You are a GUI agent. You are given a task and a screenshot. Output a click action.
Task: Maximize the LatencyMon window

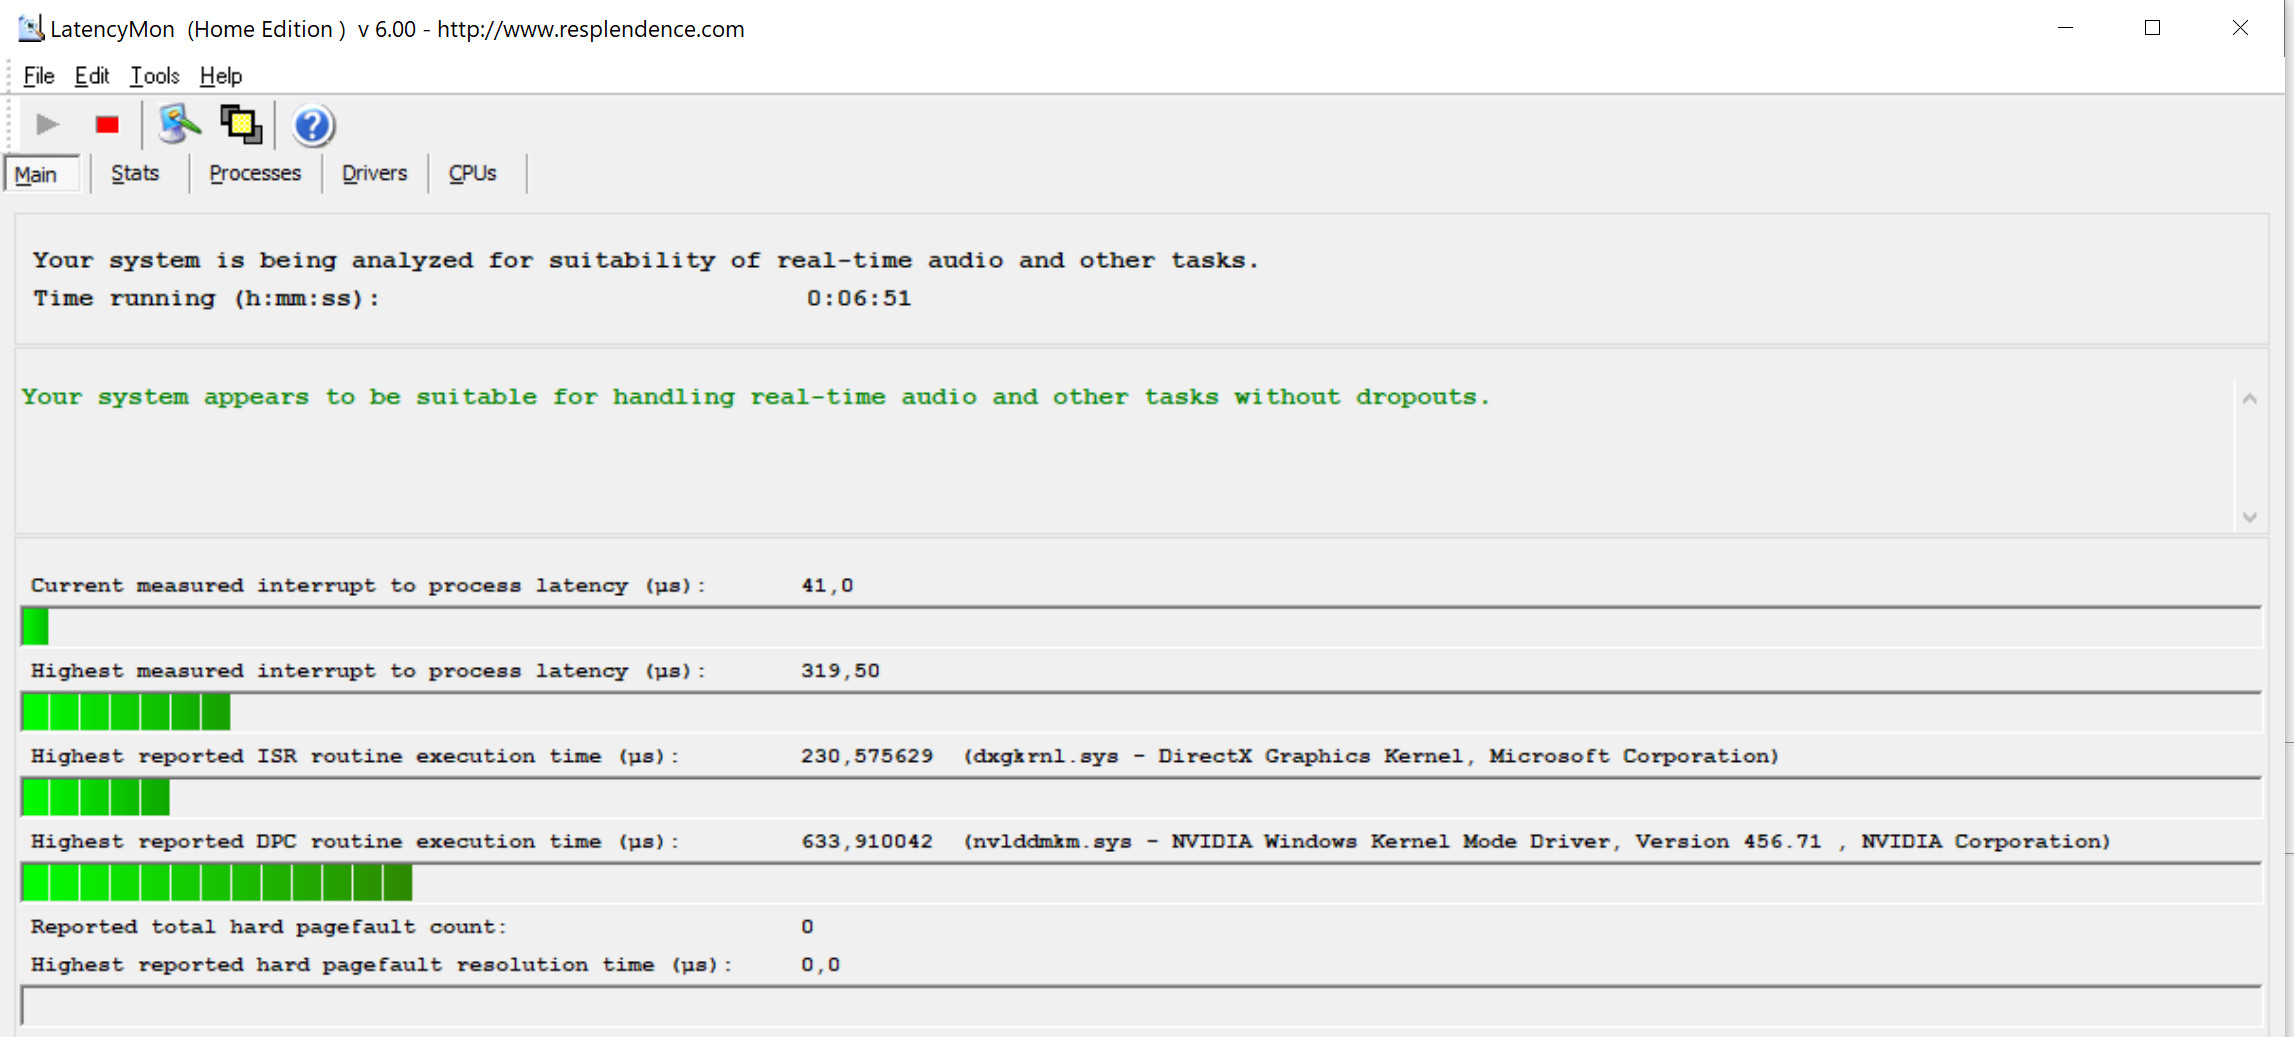point(2153,28)
